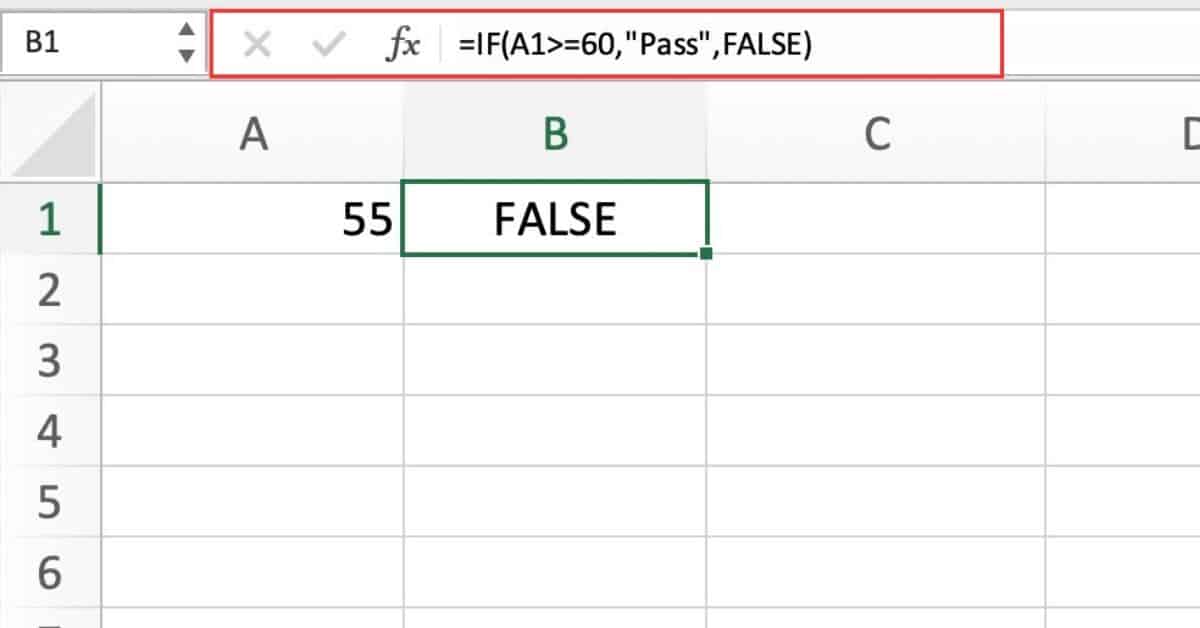Select row header 4
Image resolution: width=1200 pixels, height=628 pixels.
tap(50, 430)
